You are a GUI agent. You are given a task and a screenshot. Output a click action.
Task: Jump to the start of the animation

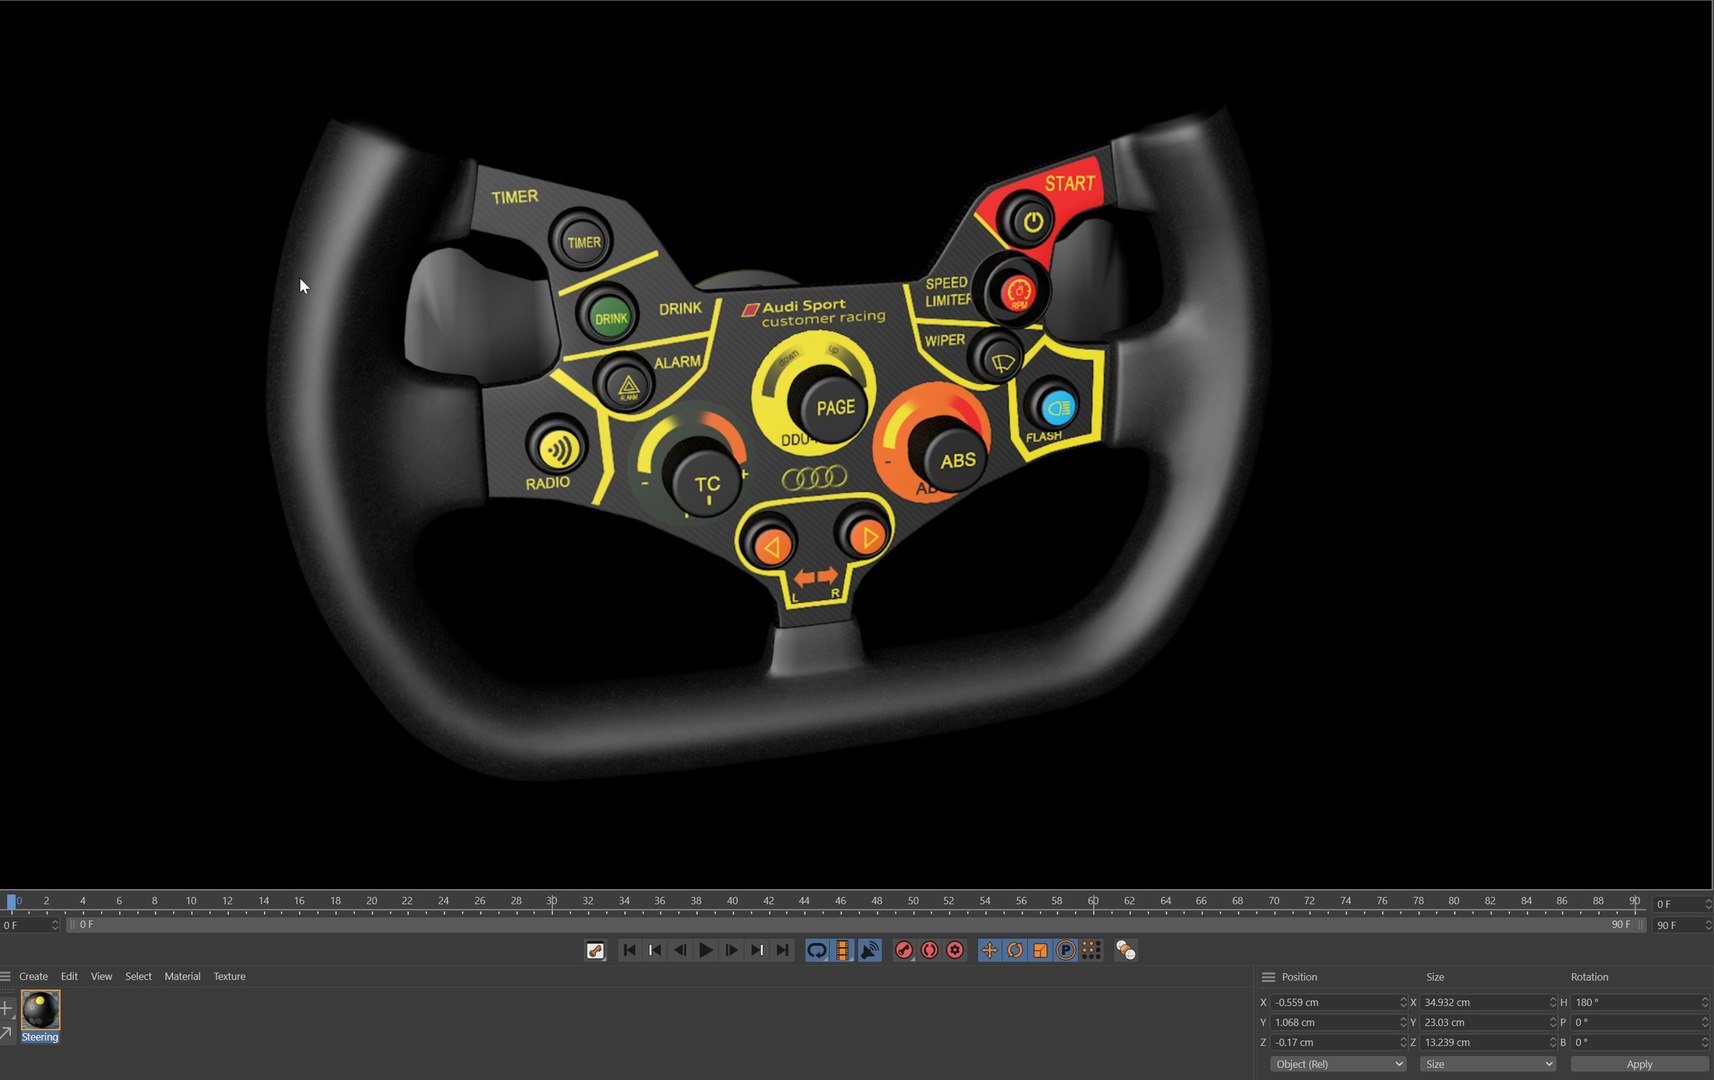pyautogui.click(x=629, y=950)
